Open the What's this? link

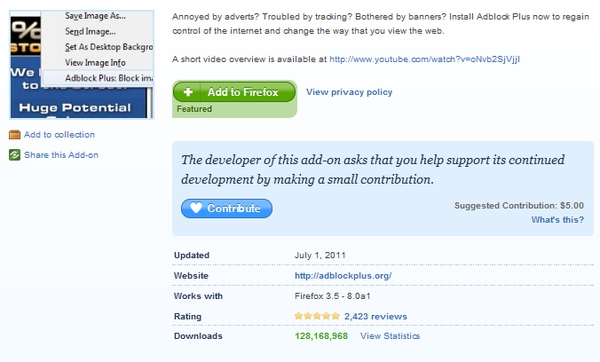point(557,220)
